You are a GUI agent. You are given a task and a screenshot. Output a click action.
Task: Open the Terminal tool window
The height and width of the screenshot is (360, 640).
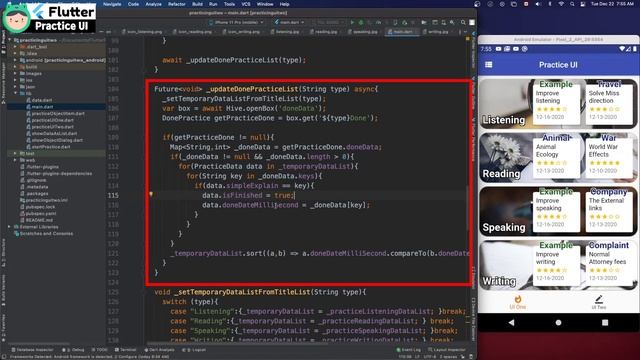[x=125, y=350]
